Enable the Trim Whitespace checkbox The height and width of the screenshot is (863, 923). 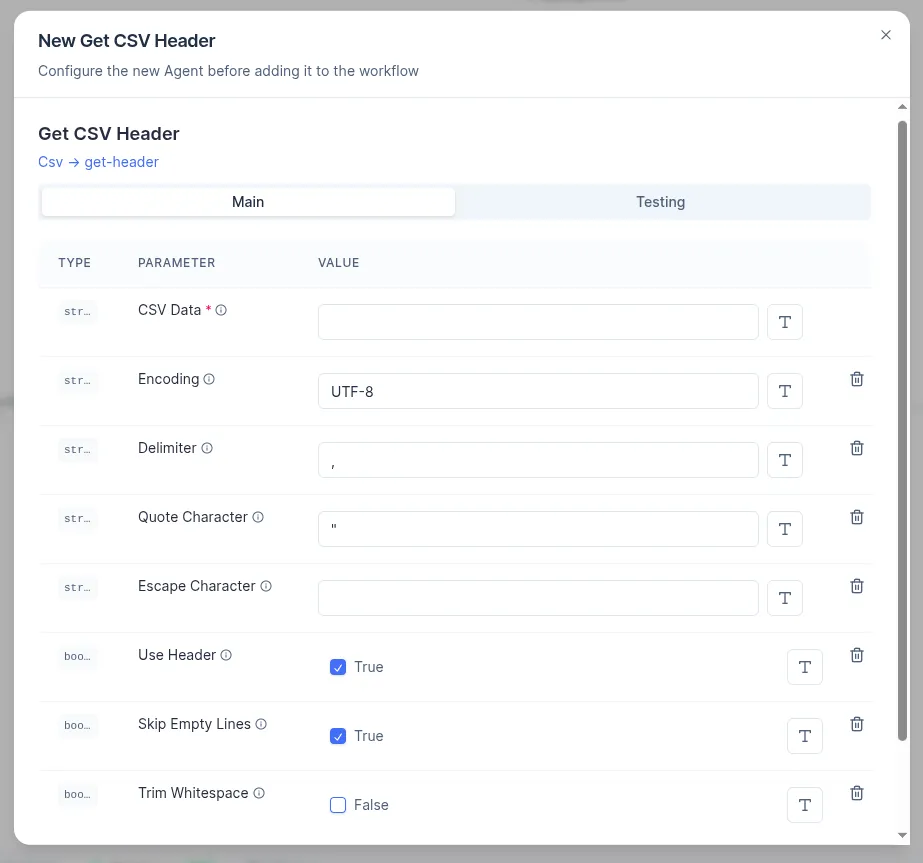click(x=338, y=804)
